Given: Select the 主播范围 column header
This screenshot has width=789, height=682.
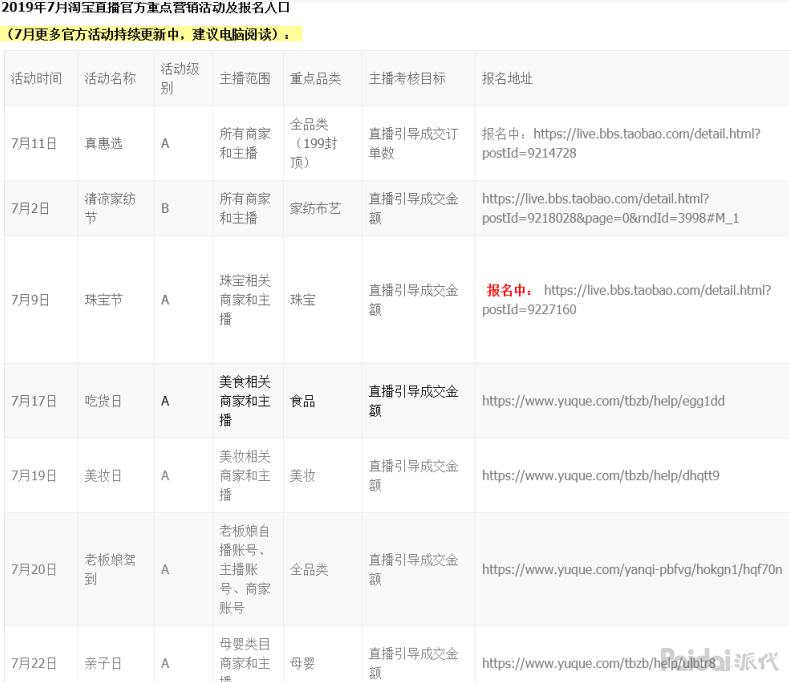Looking at the screenshot, I should (x=245, y=79).
